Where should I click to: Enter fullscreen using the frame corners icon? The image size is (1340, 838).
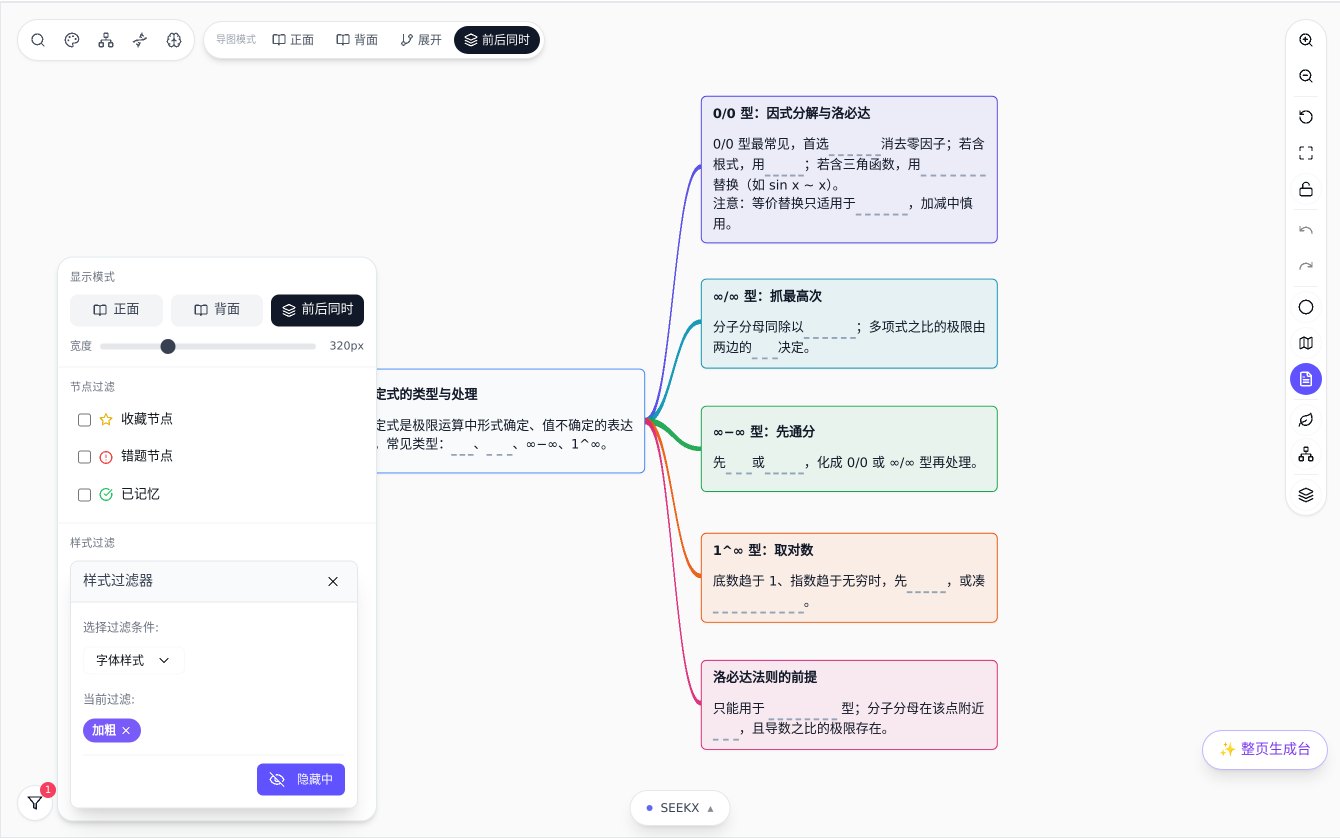point(1306,153)
